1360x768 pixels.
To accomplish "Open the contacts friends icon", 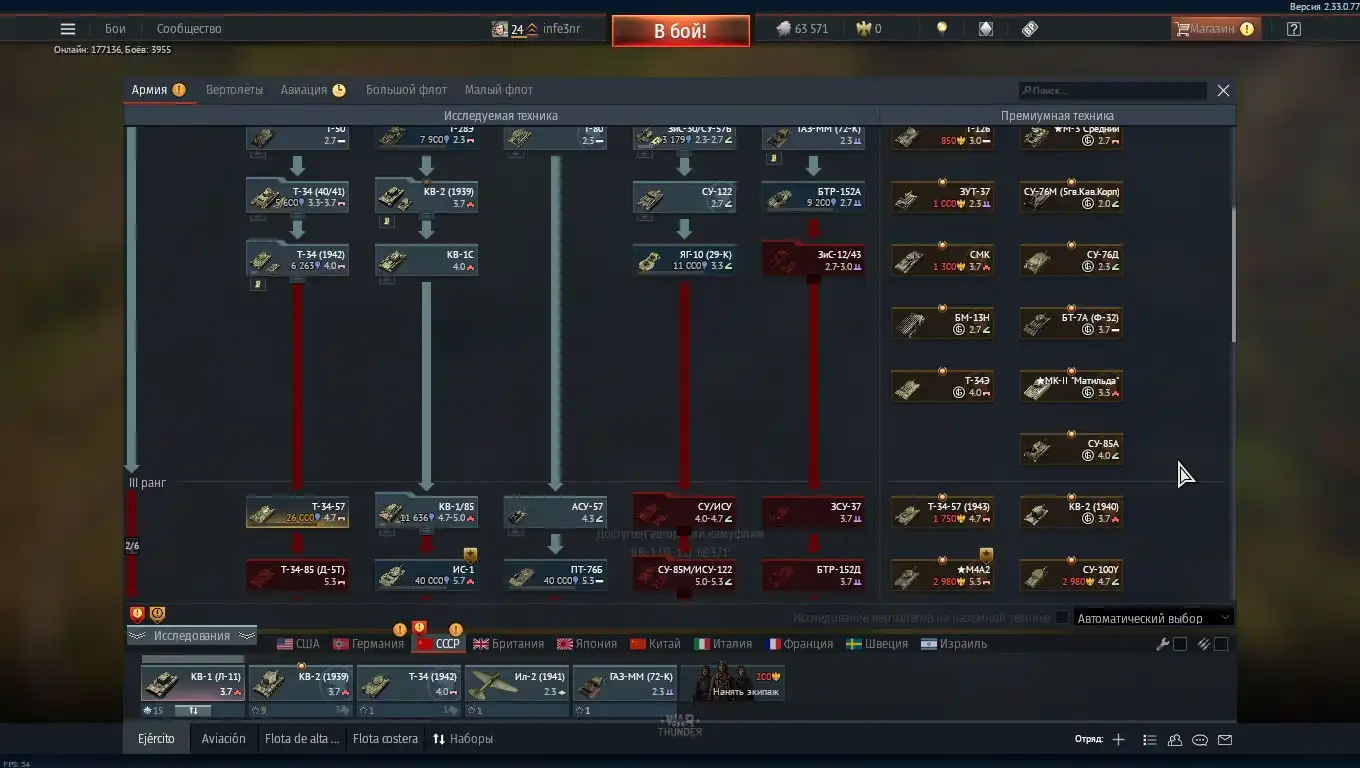I will pyautogui.click(x=1175, y=740).
